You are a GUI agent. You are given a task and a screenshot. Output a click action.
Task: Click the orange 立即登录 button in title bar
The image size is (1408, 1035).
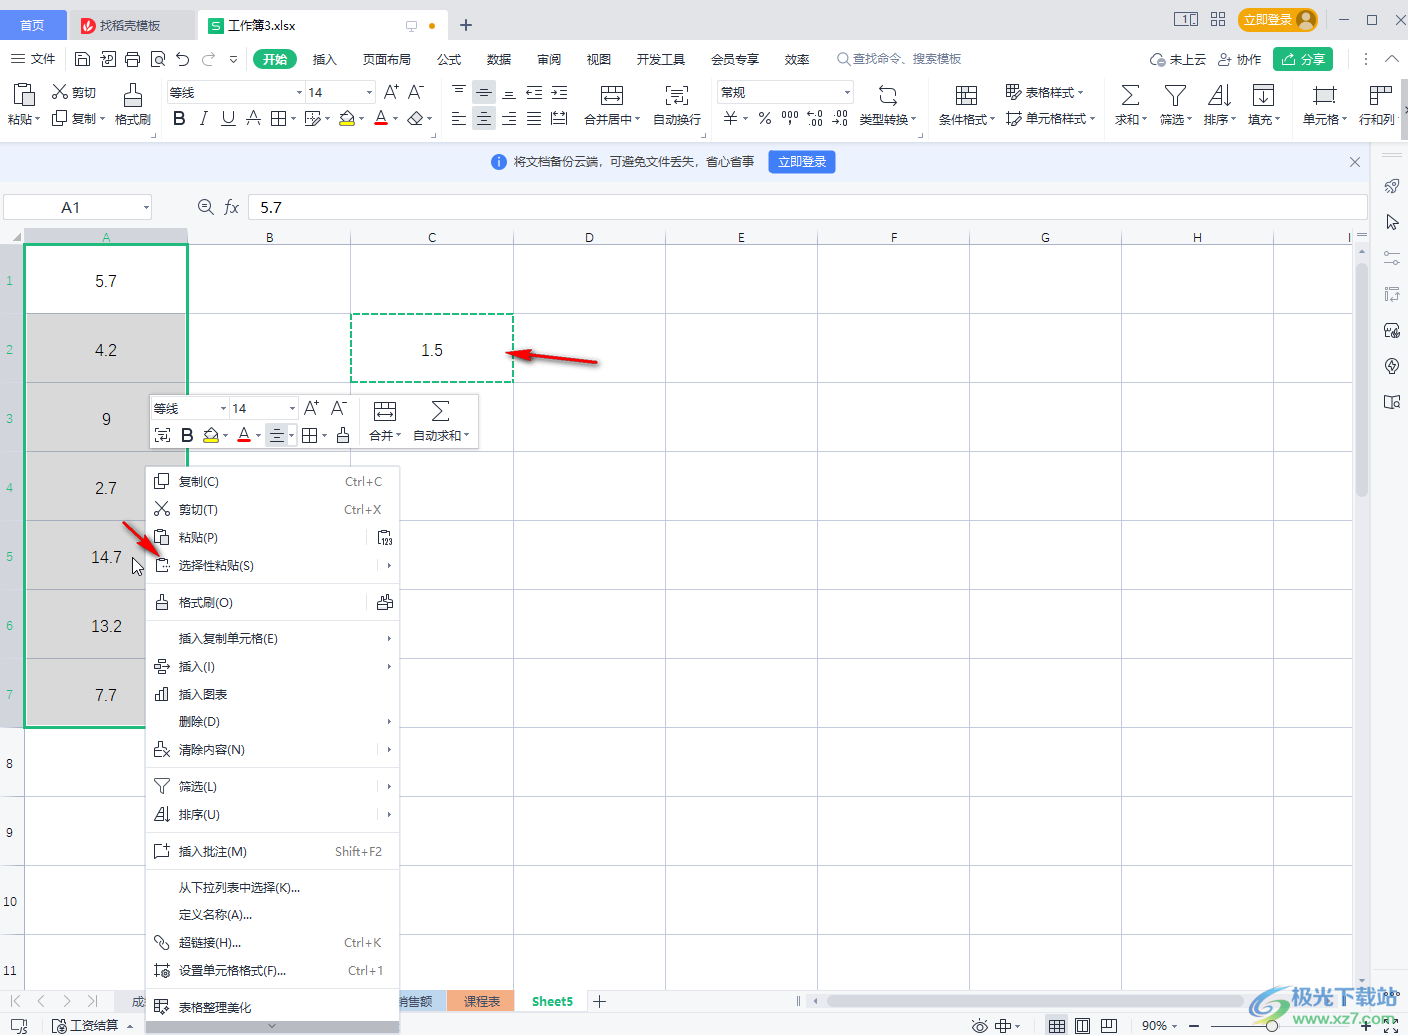1277,20
